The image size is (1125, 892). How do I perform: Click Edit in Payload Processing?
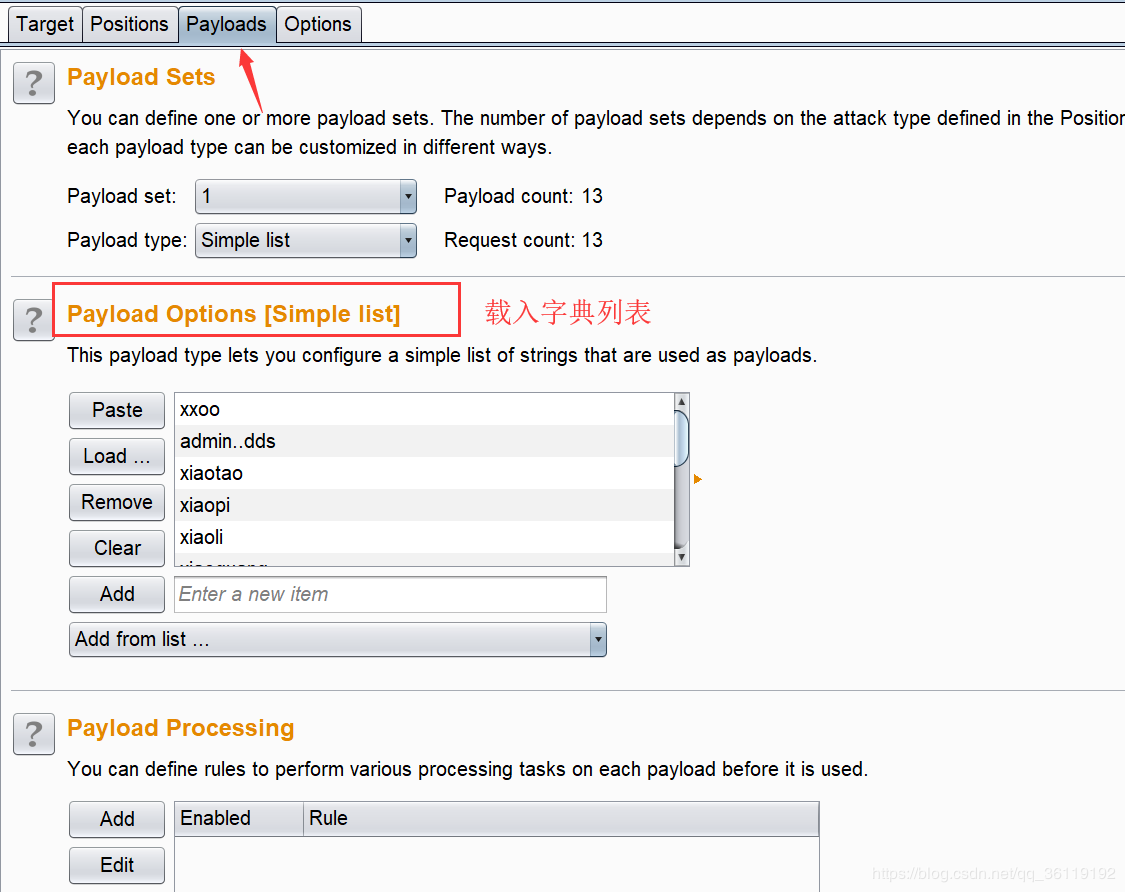click(x=117, y=865)
